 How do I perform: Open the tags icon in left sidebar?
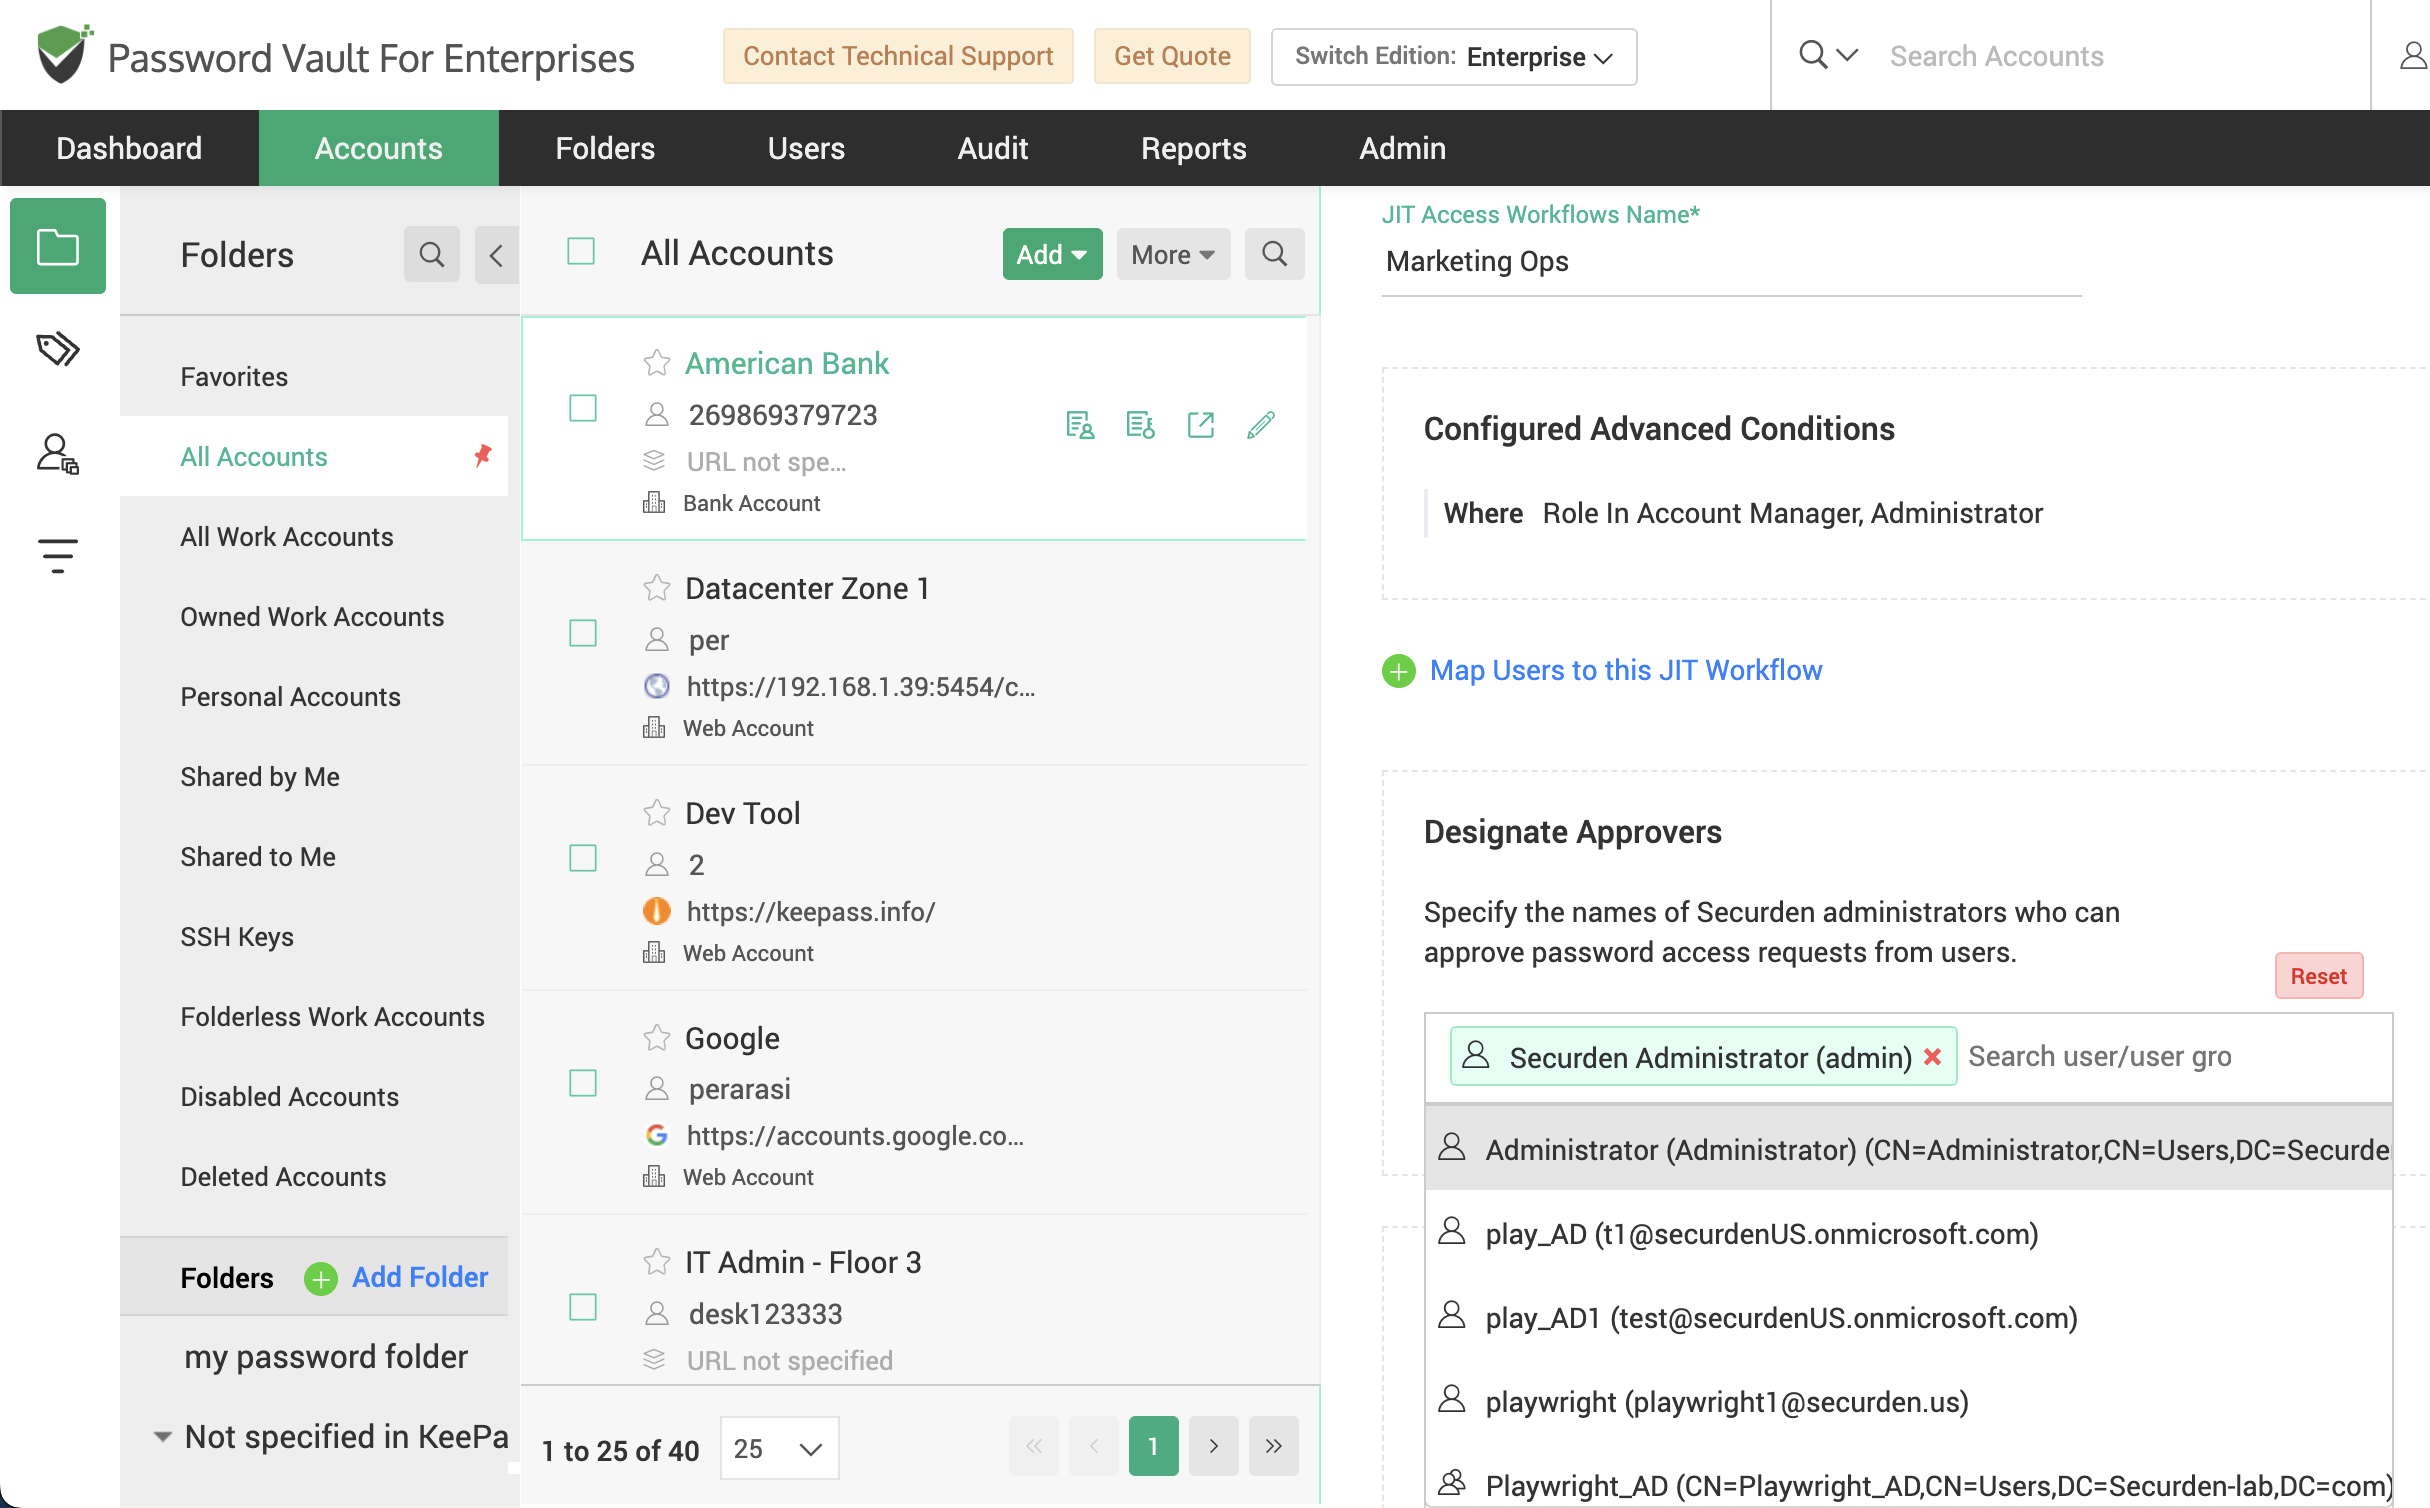tap(57, 350)
